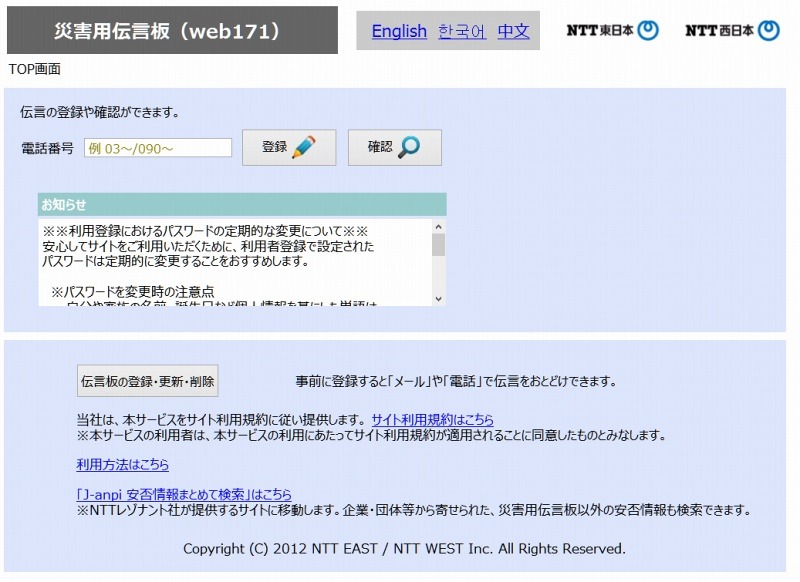Click the 事前に登録すると「メール」や「電話」 description text
800x582 pixels.
click(x=456, y=381)
